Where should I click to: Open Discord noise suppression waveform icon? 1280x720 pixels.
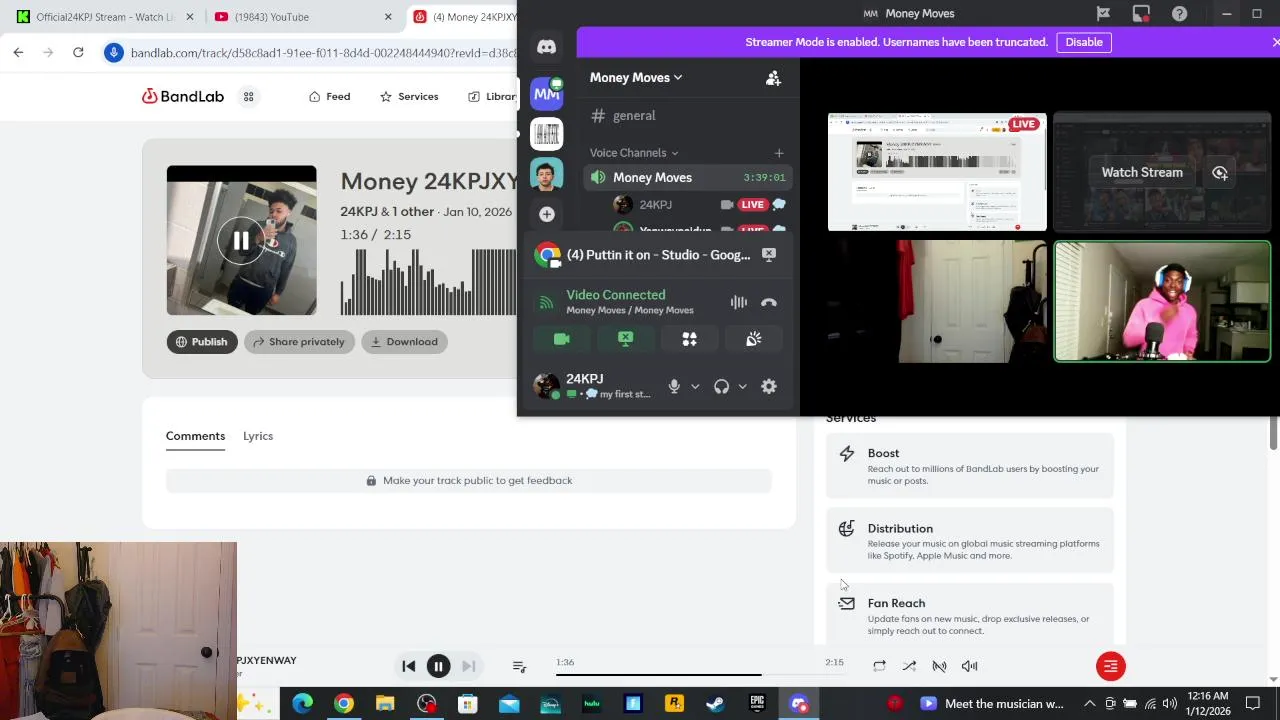point(738,302)
